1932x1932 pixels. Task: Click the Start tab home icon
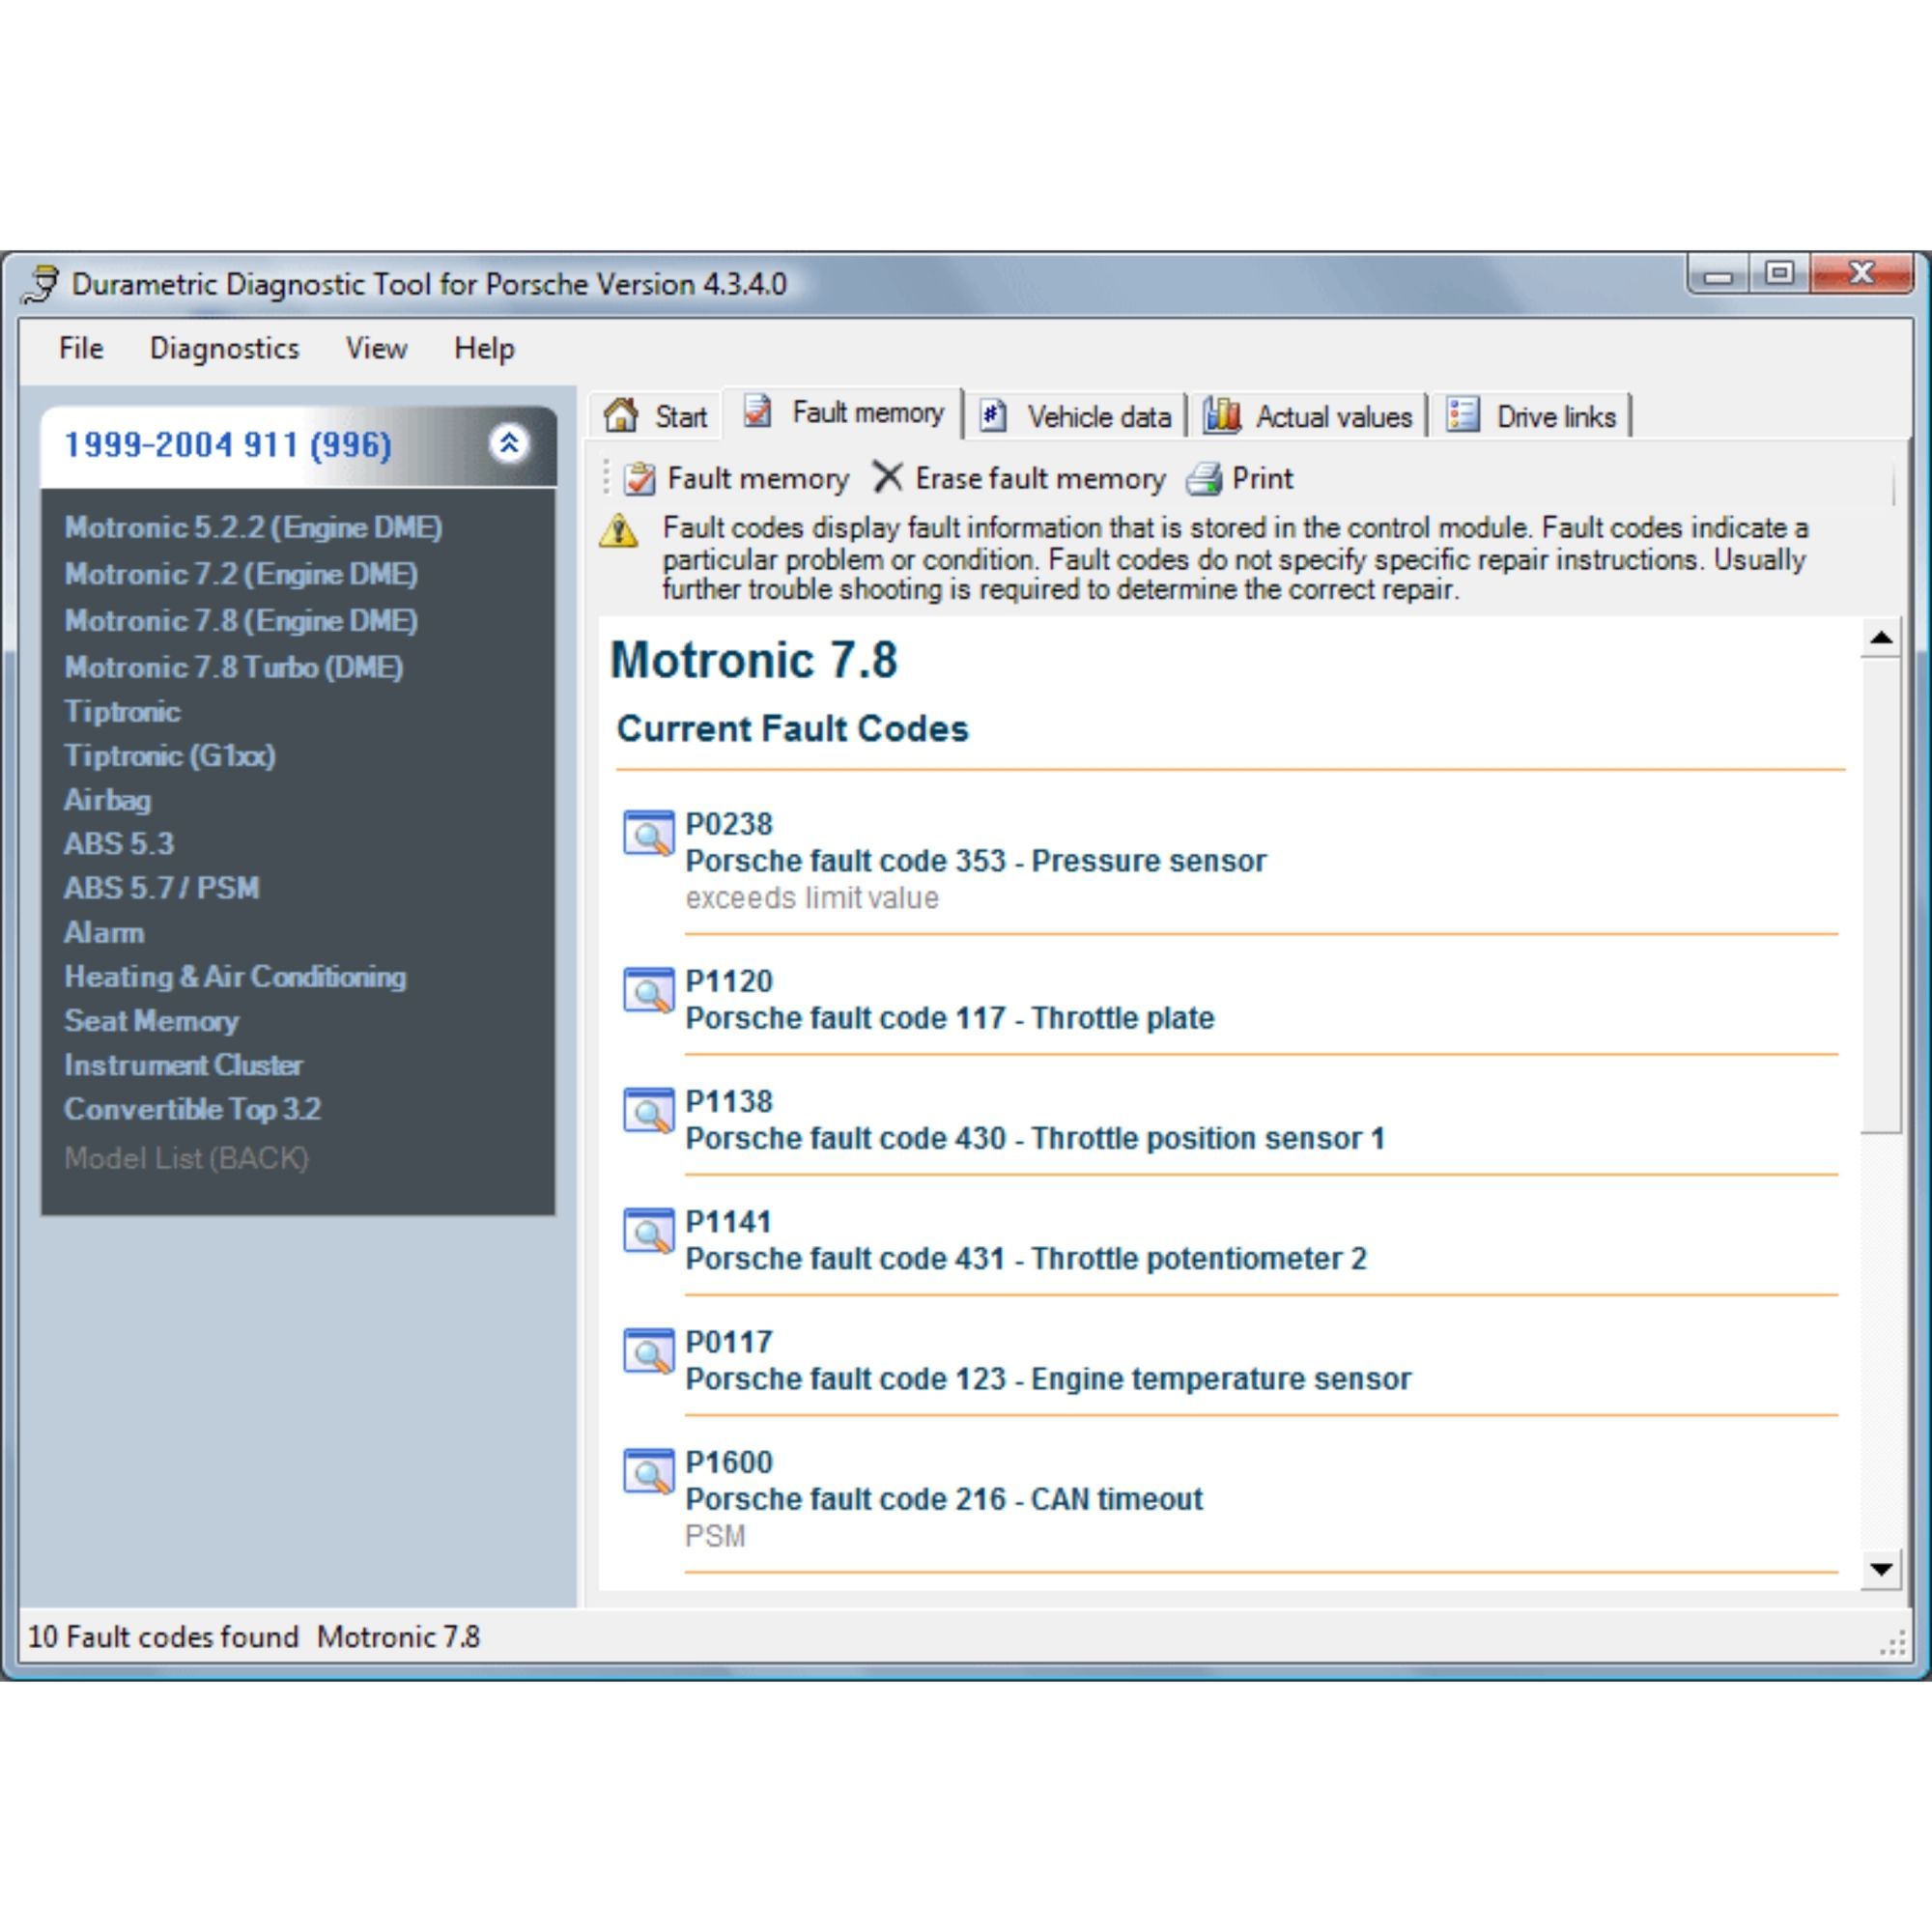tap(620, 414)
